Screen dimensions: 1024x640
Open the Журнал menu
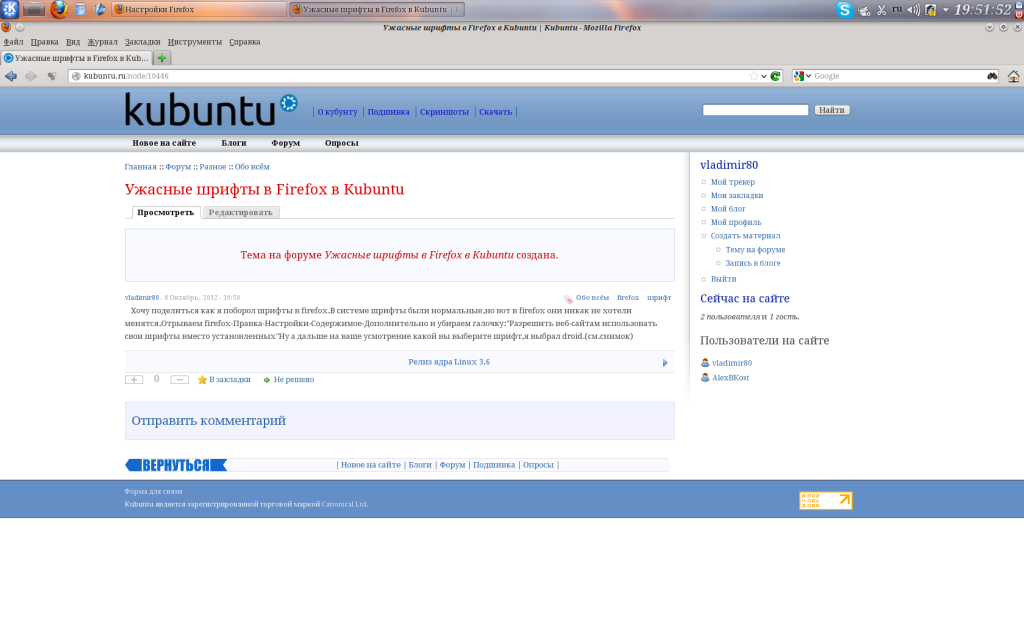[103, 42]
